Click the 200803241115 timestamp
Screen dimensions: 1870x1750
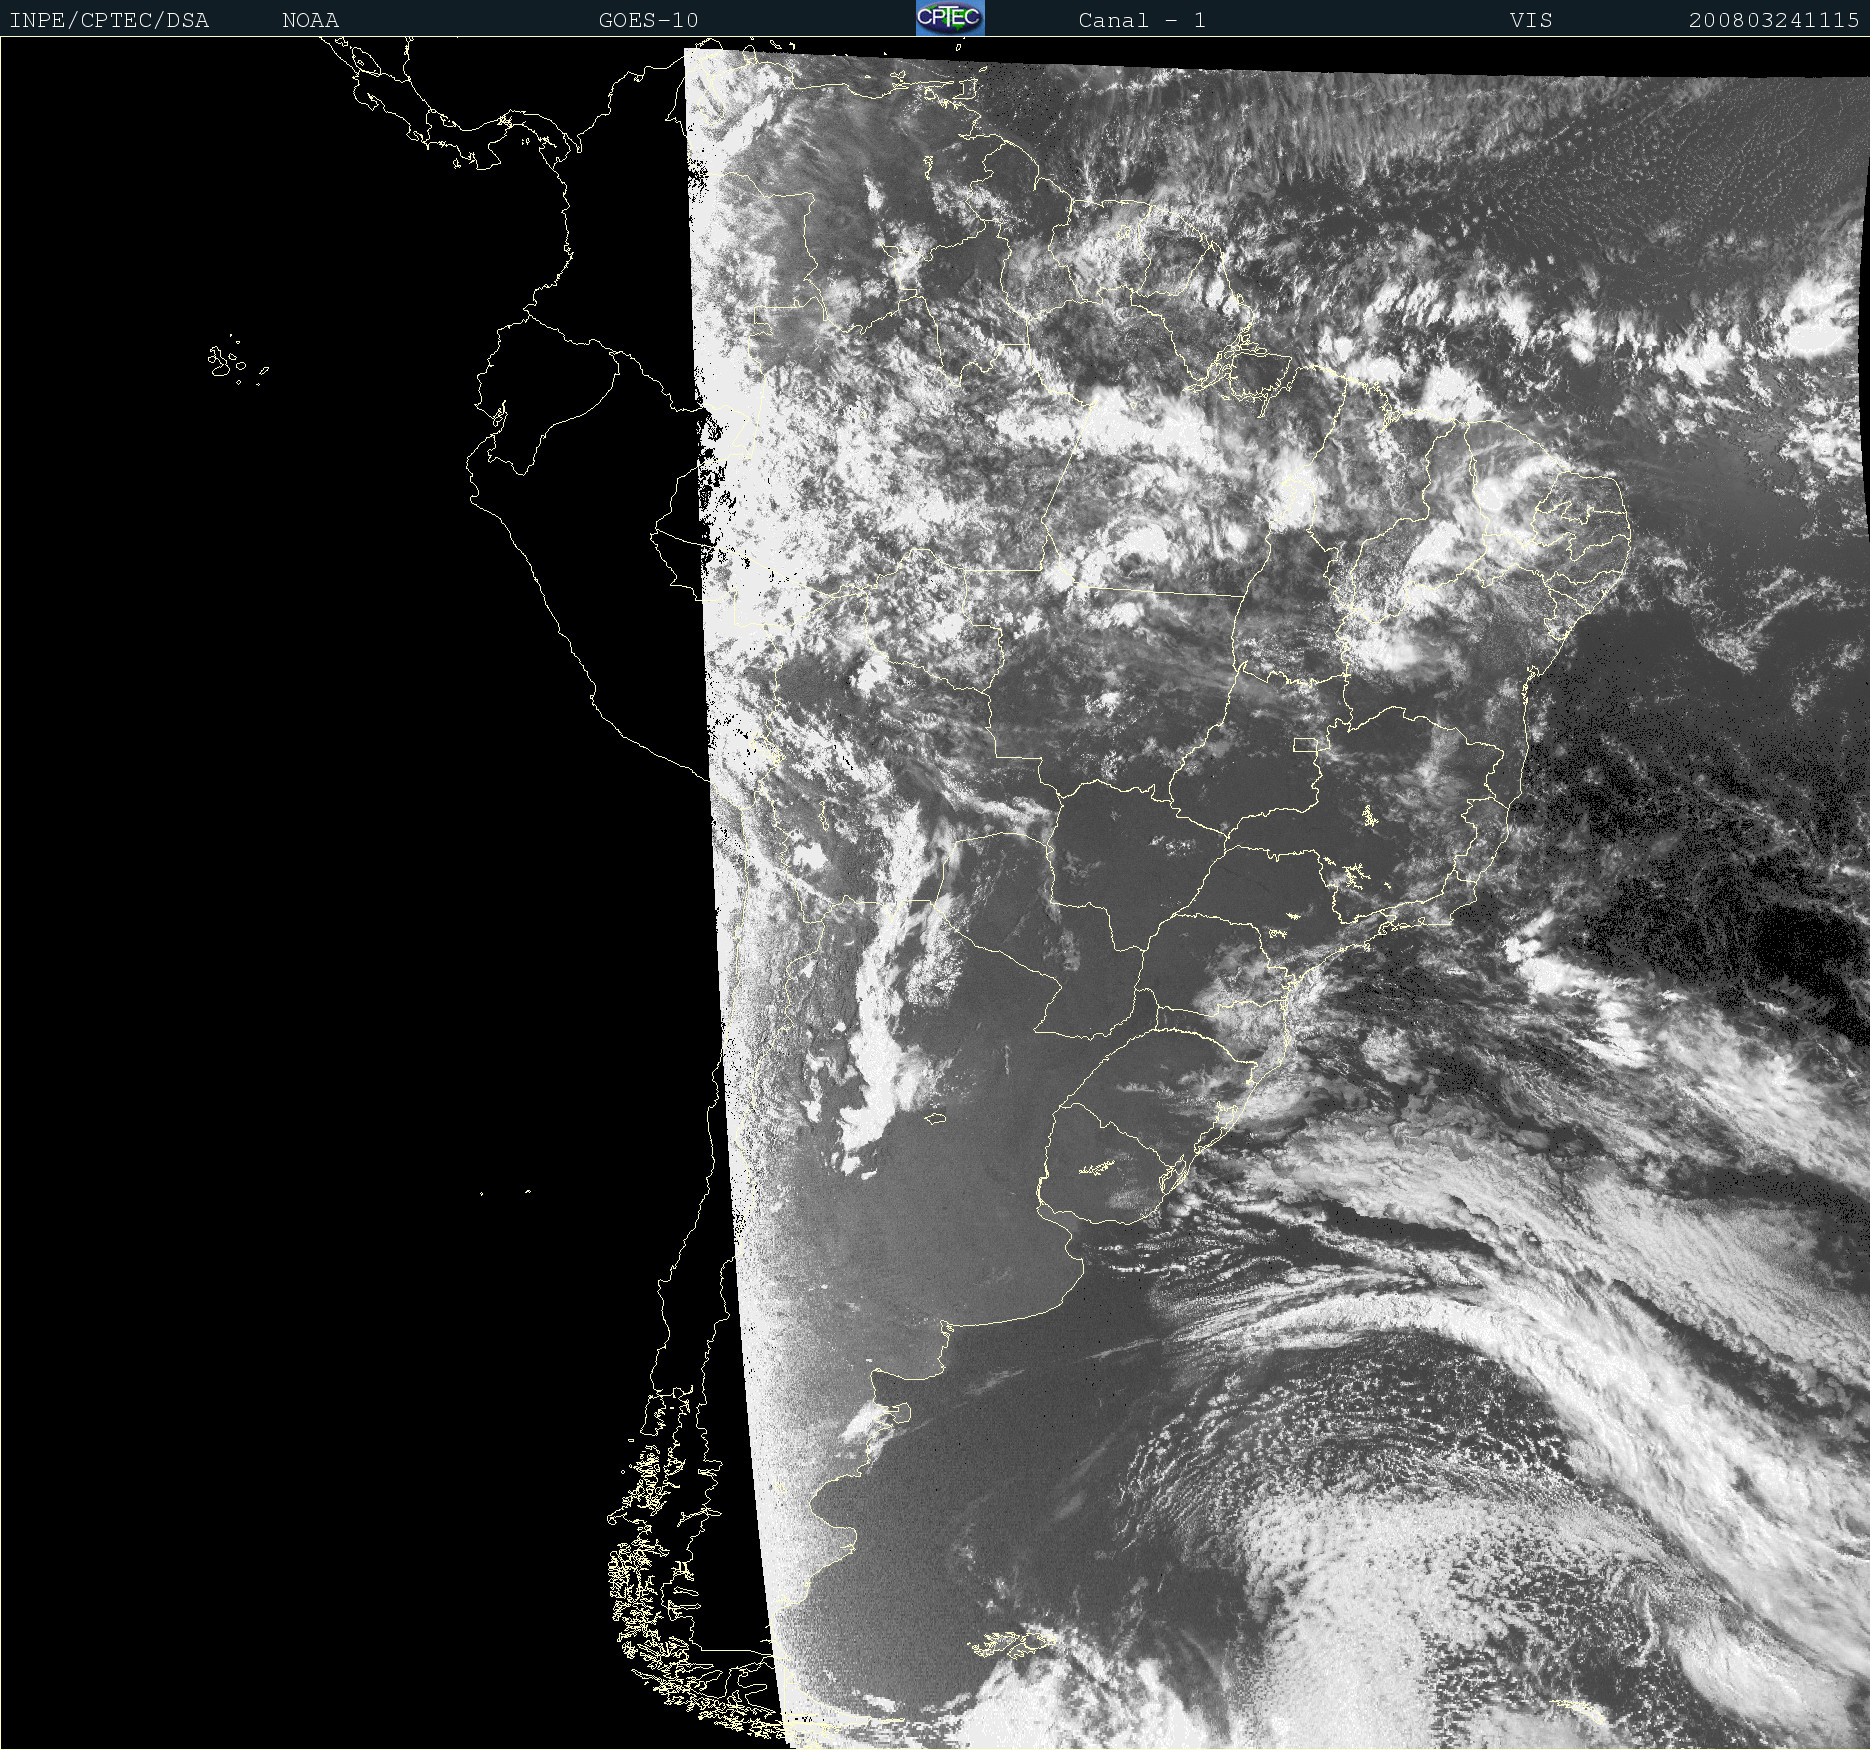click(x=1774, y=20)
